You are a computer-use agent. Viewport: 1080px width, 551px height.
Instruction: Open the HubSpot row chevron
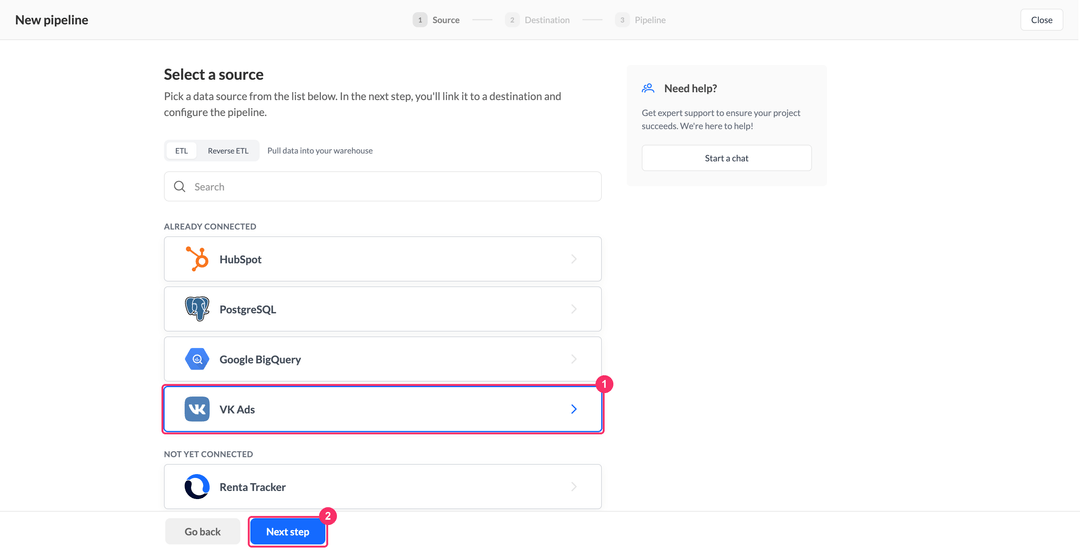click(x=574, y=259)
